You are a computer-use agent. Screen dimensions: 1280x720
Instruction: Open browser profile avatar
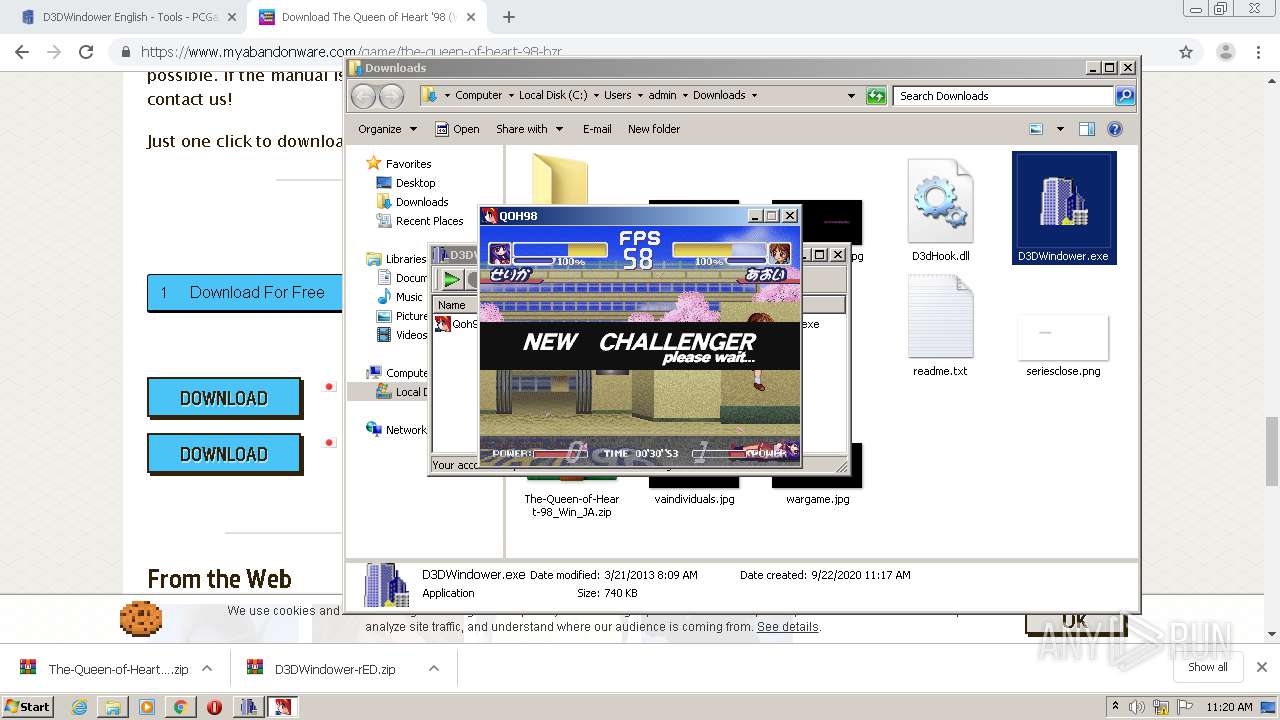pyautogui.click(x=1225, y=52)
